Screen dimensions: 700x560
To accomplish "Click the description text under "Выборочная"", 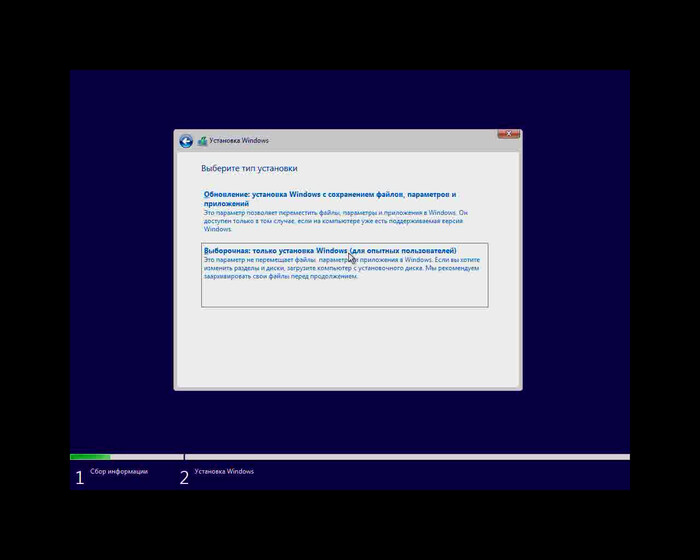I will [340, 268].
